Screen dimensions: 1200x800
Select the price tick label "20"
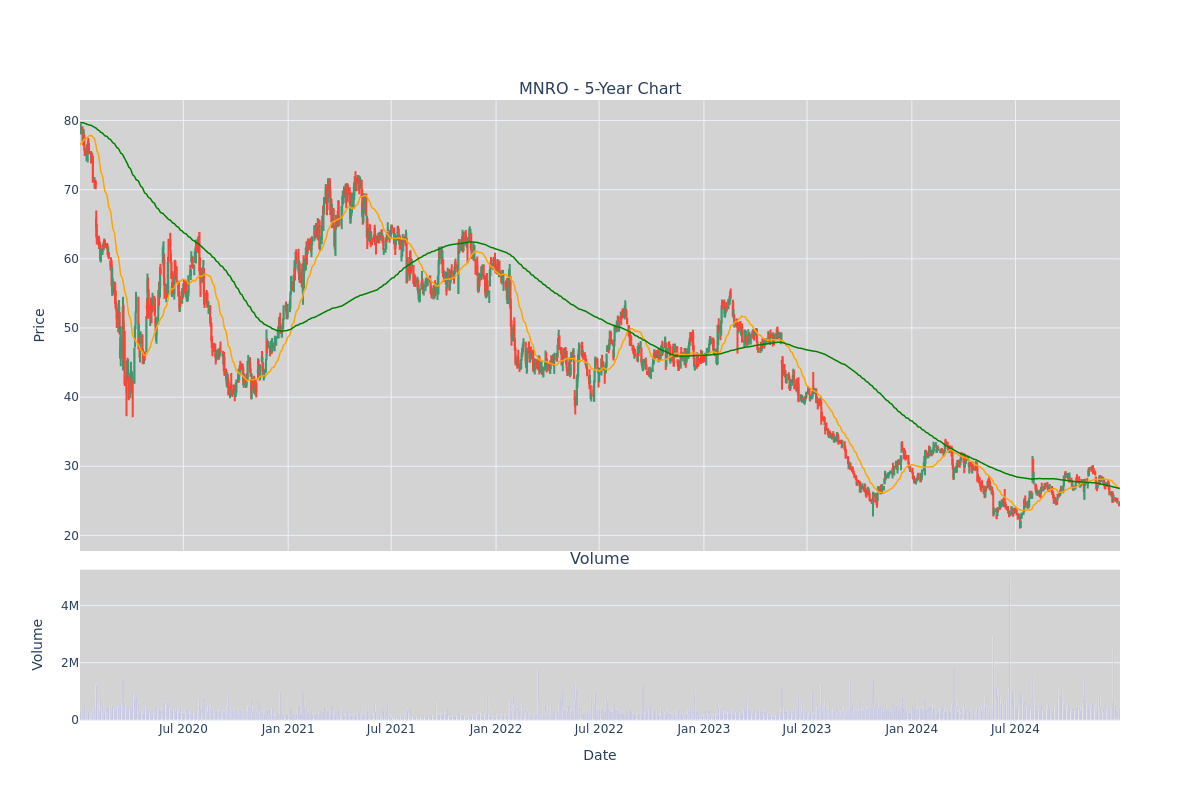pos(71,535)
